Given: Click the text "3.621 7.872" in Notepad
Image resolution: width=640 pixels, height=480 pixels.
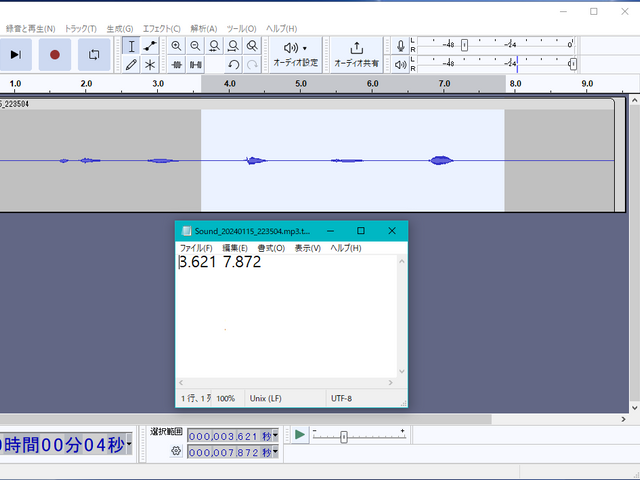Looking at the screenshot, I should pyautogui.click(x=220, y=262).
